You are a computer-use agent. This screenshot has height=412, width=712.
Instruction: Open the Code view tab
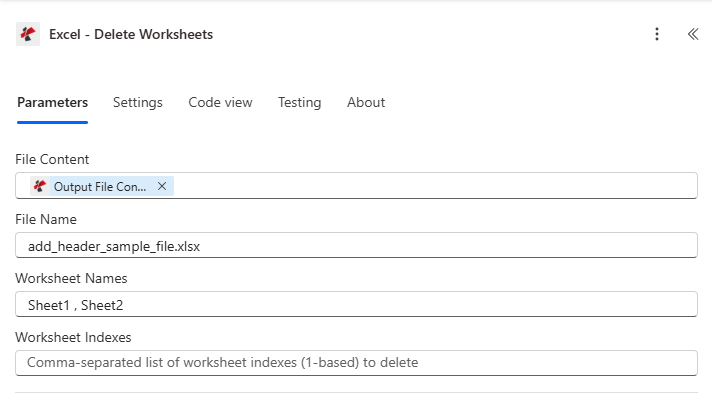220,103
